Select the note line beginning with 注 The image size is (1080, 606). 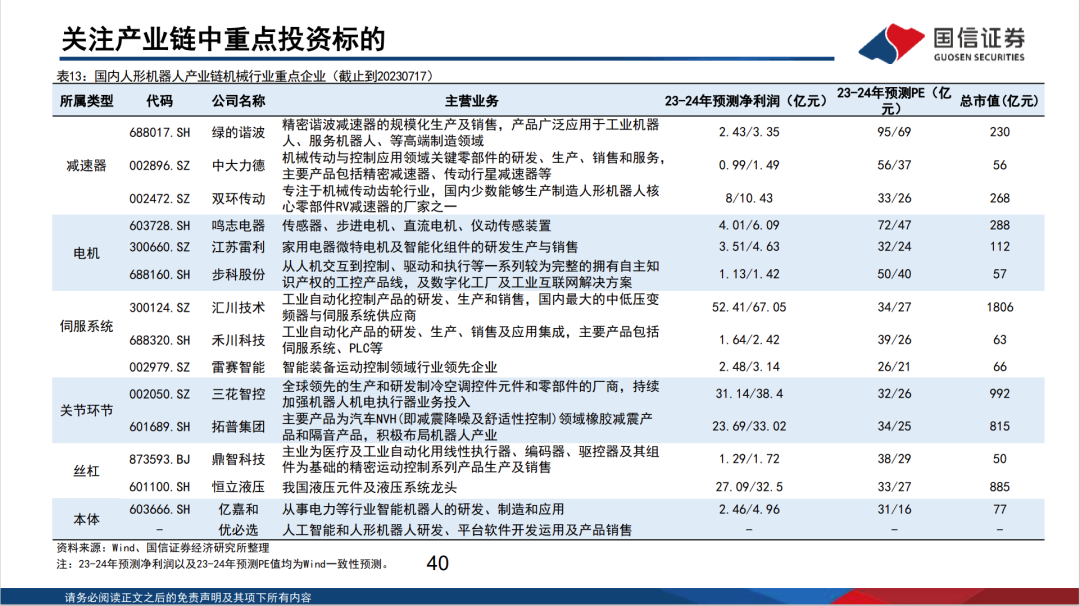(x=225, y=564)
